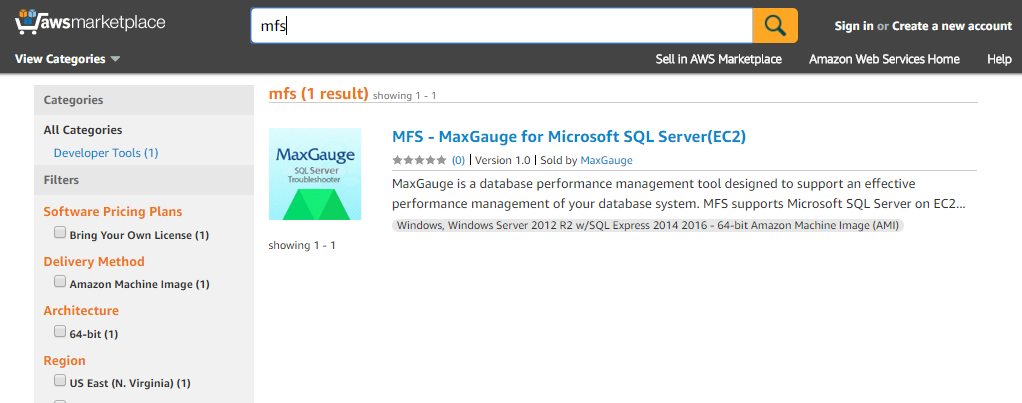Open the Sign in link
Image resolution: width=1022 pixels, height=403 pixels.
854,26
